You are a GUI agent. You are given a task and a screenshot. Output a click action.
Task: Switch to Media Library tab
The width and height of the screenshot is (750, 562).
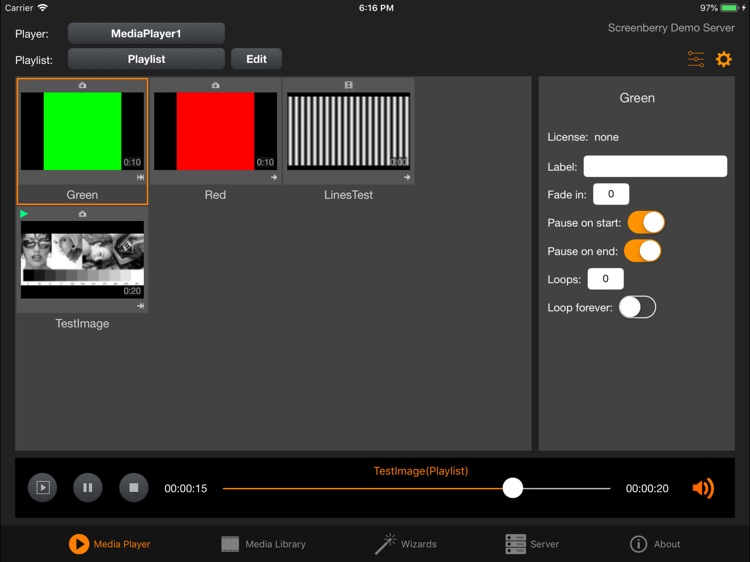264,544
